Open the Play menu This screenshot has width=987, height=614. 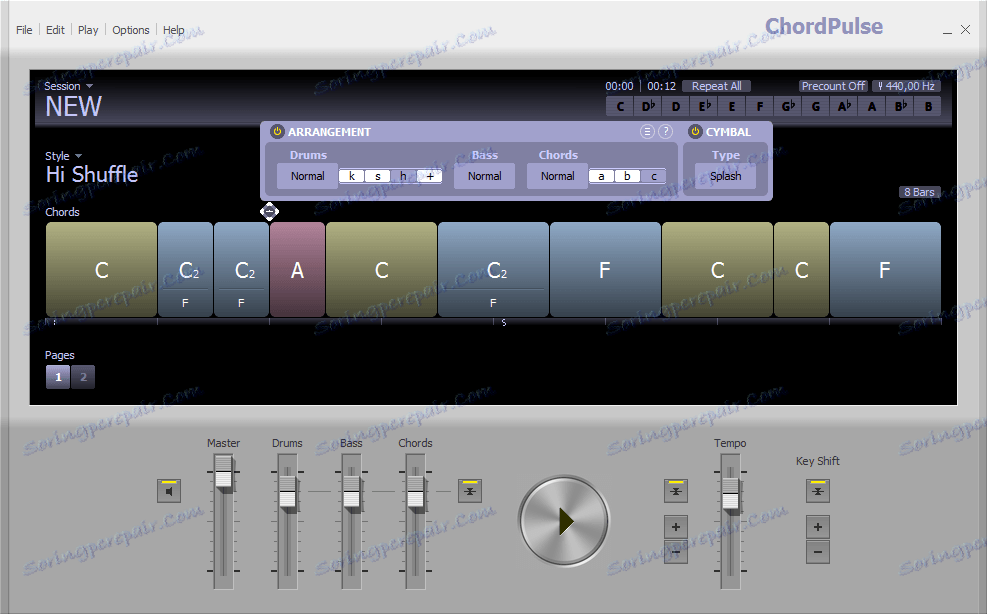click(x=88, y=30)
